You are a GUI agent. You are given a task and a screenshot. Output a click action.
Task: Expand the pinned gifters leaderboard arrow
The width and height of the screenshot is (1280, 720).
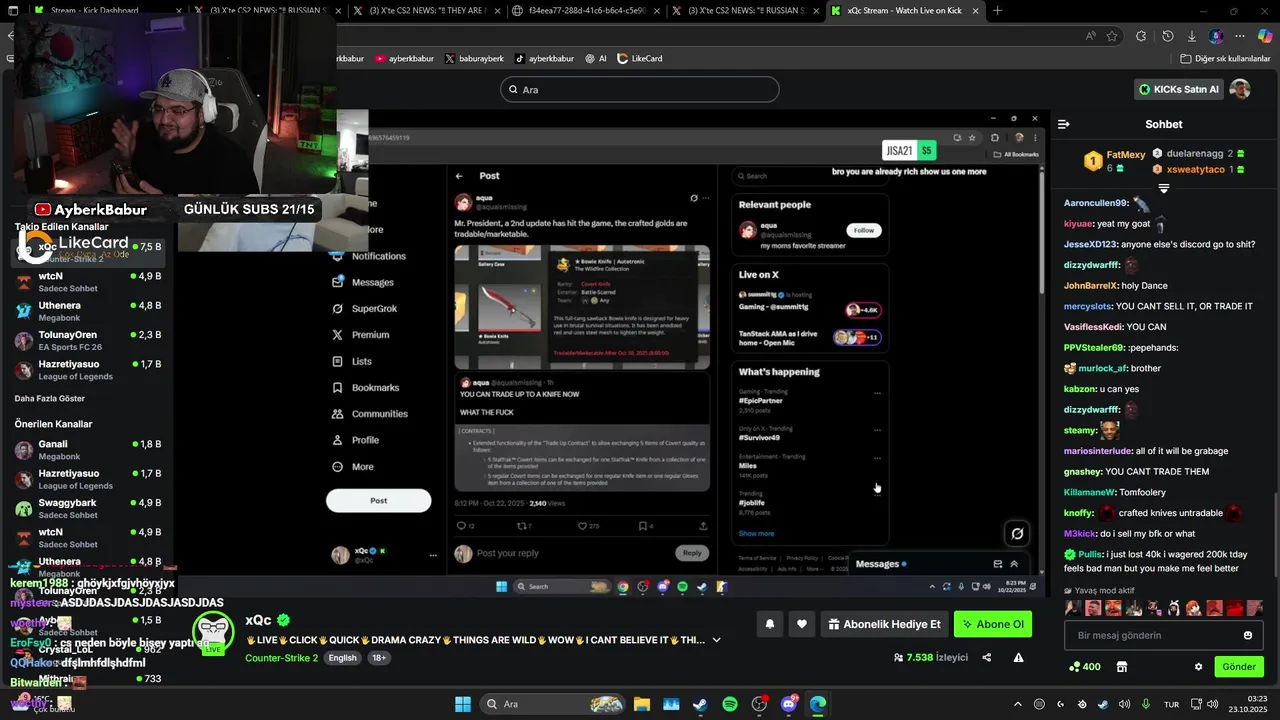pyautogui.click(x=1164, y=188)
